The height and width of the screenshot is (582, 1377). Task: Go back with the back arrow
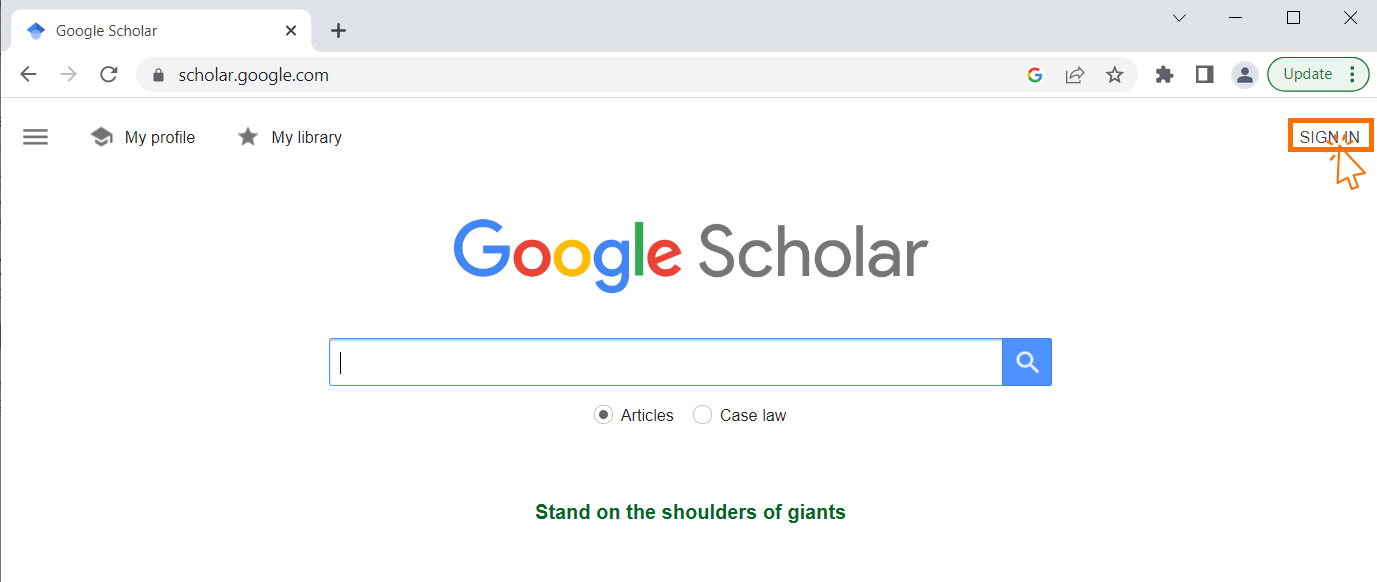pyautogui.click(x=29, y=75)
